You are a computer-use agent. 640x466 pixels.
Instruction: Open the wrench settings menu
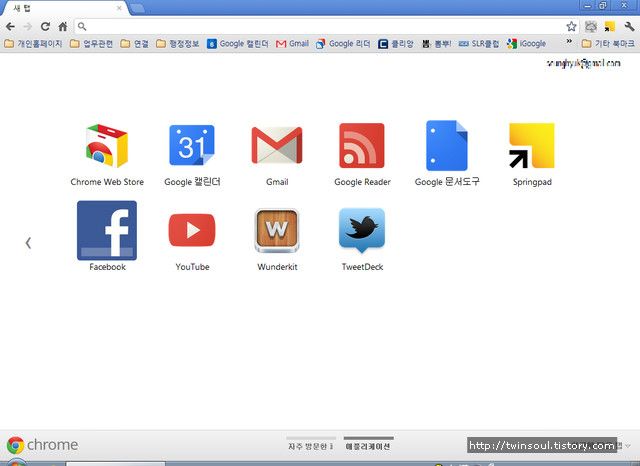pos(629,27)
